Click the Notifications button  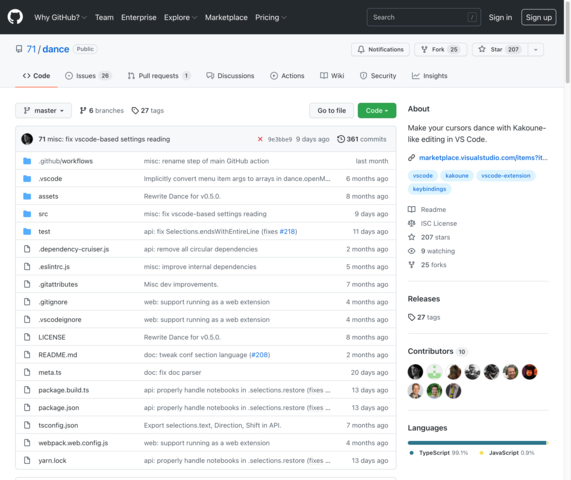click(x=380, y=50)
